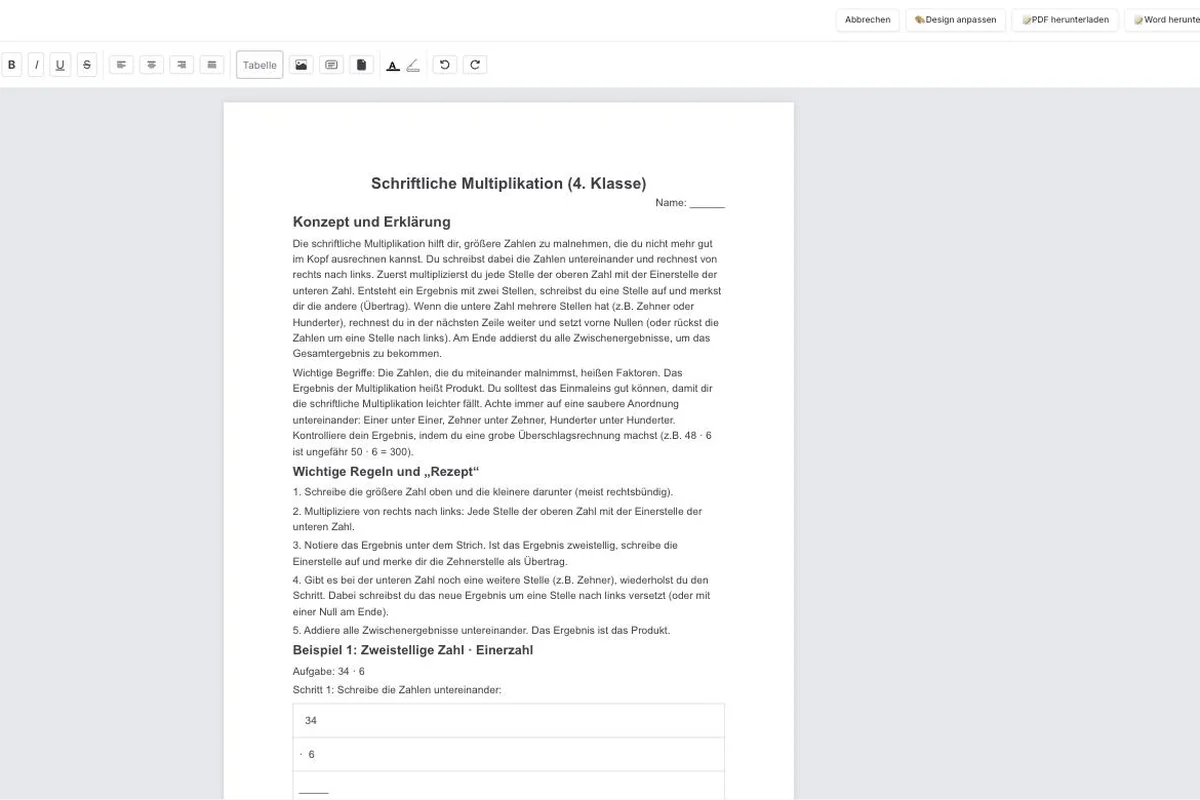Open the text color picker
The width and height of the screenshot is (1200, 800).
[x=393, y=66]
